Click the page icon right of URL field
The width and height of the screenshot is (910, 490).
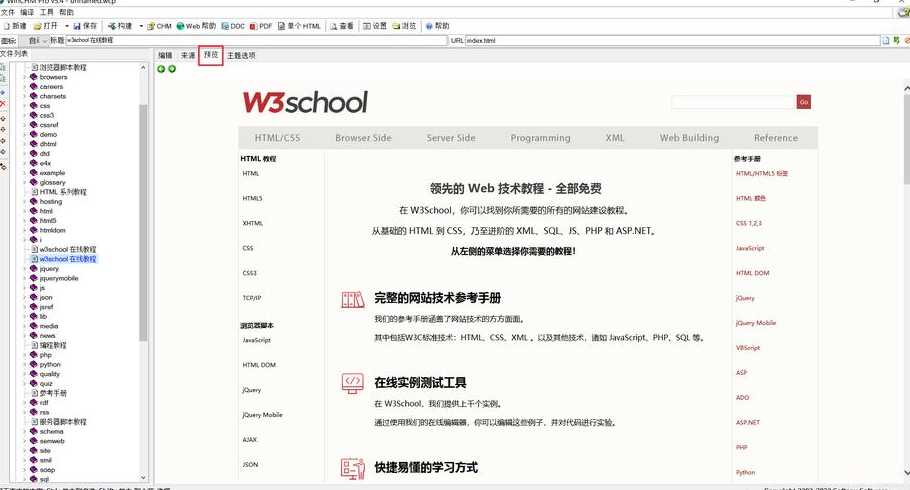[x=886, y=41]
